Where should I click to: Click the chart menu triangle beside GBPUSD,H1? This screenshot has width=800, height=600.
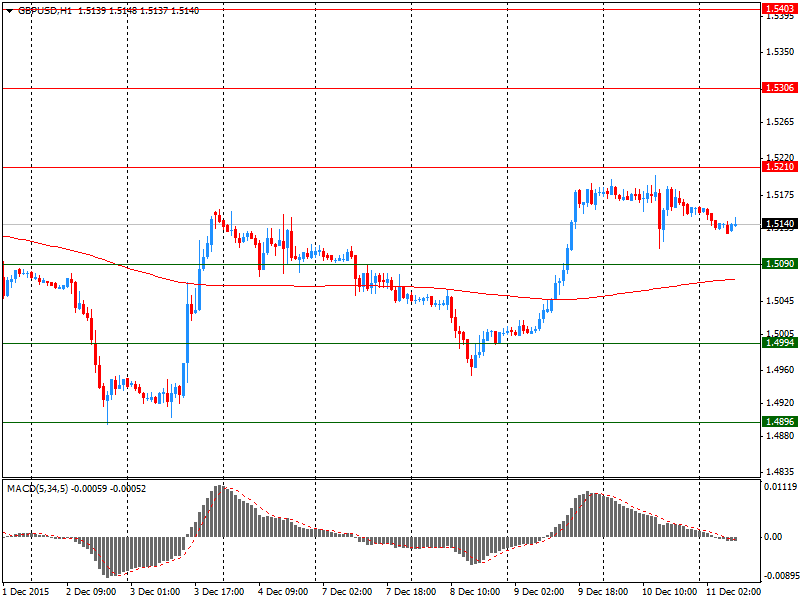pyautogui.click(x=10, y=11)
